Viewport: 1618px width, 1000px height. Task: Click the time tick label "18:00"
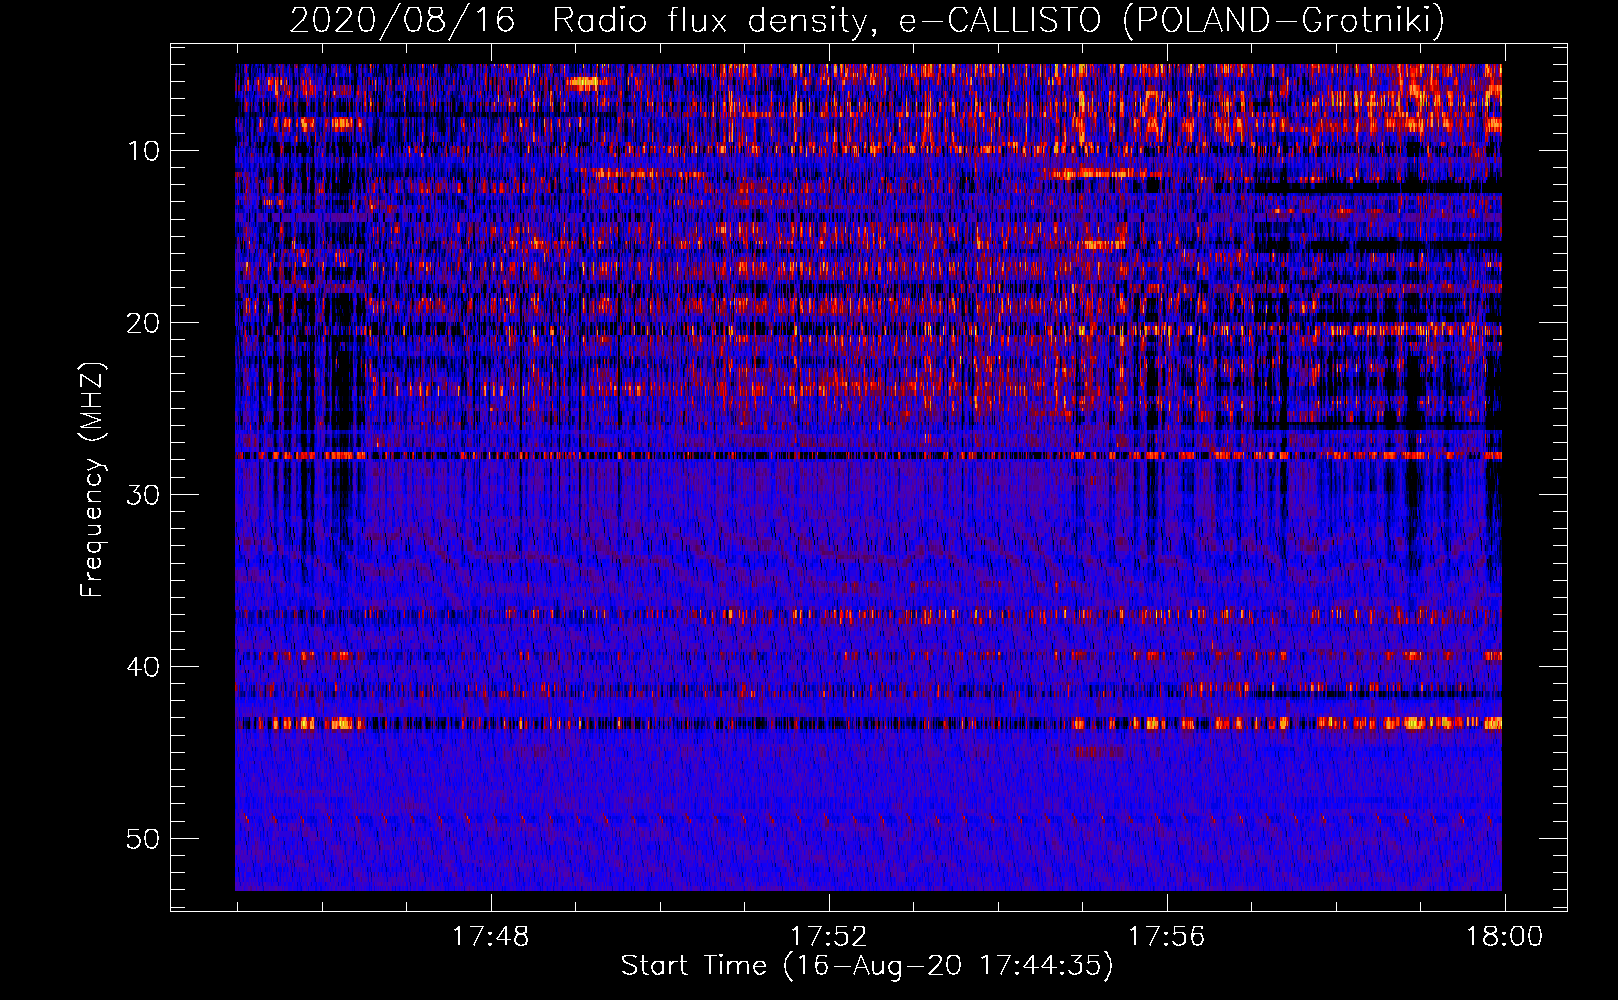tap(1504, 937)
